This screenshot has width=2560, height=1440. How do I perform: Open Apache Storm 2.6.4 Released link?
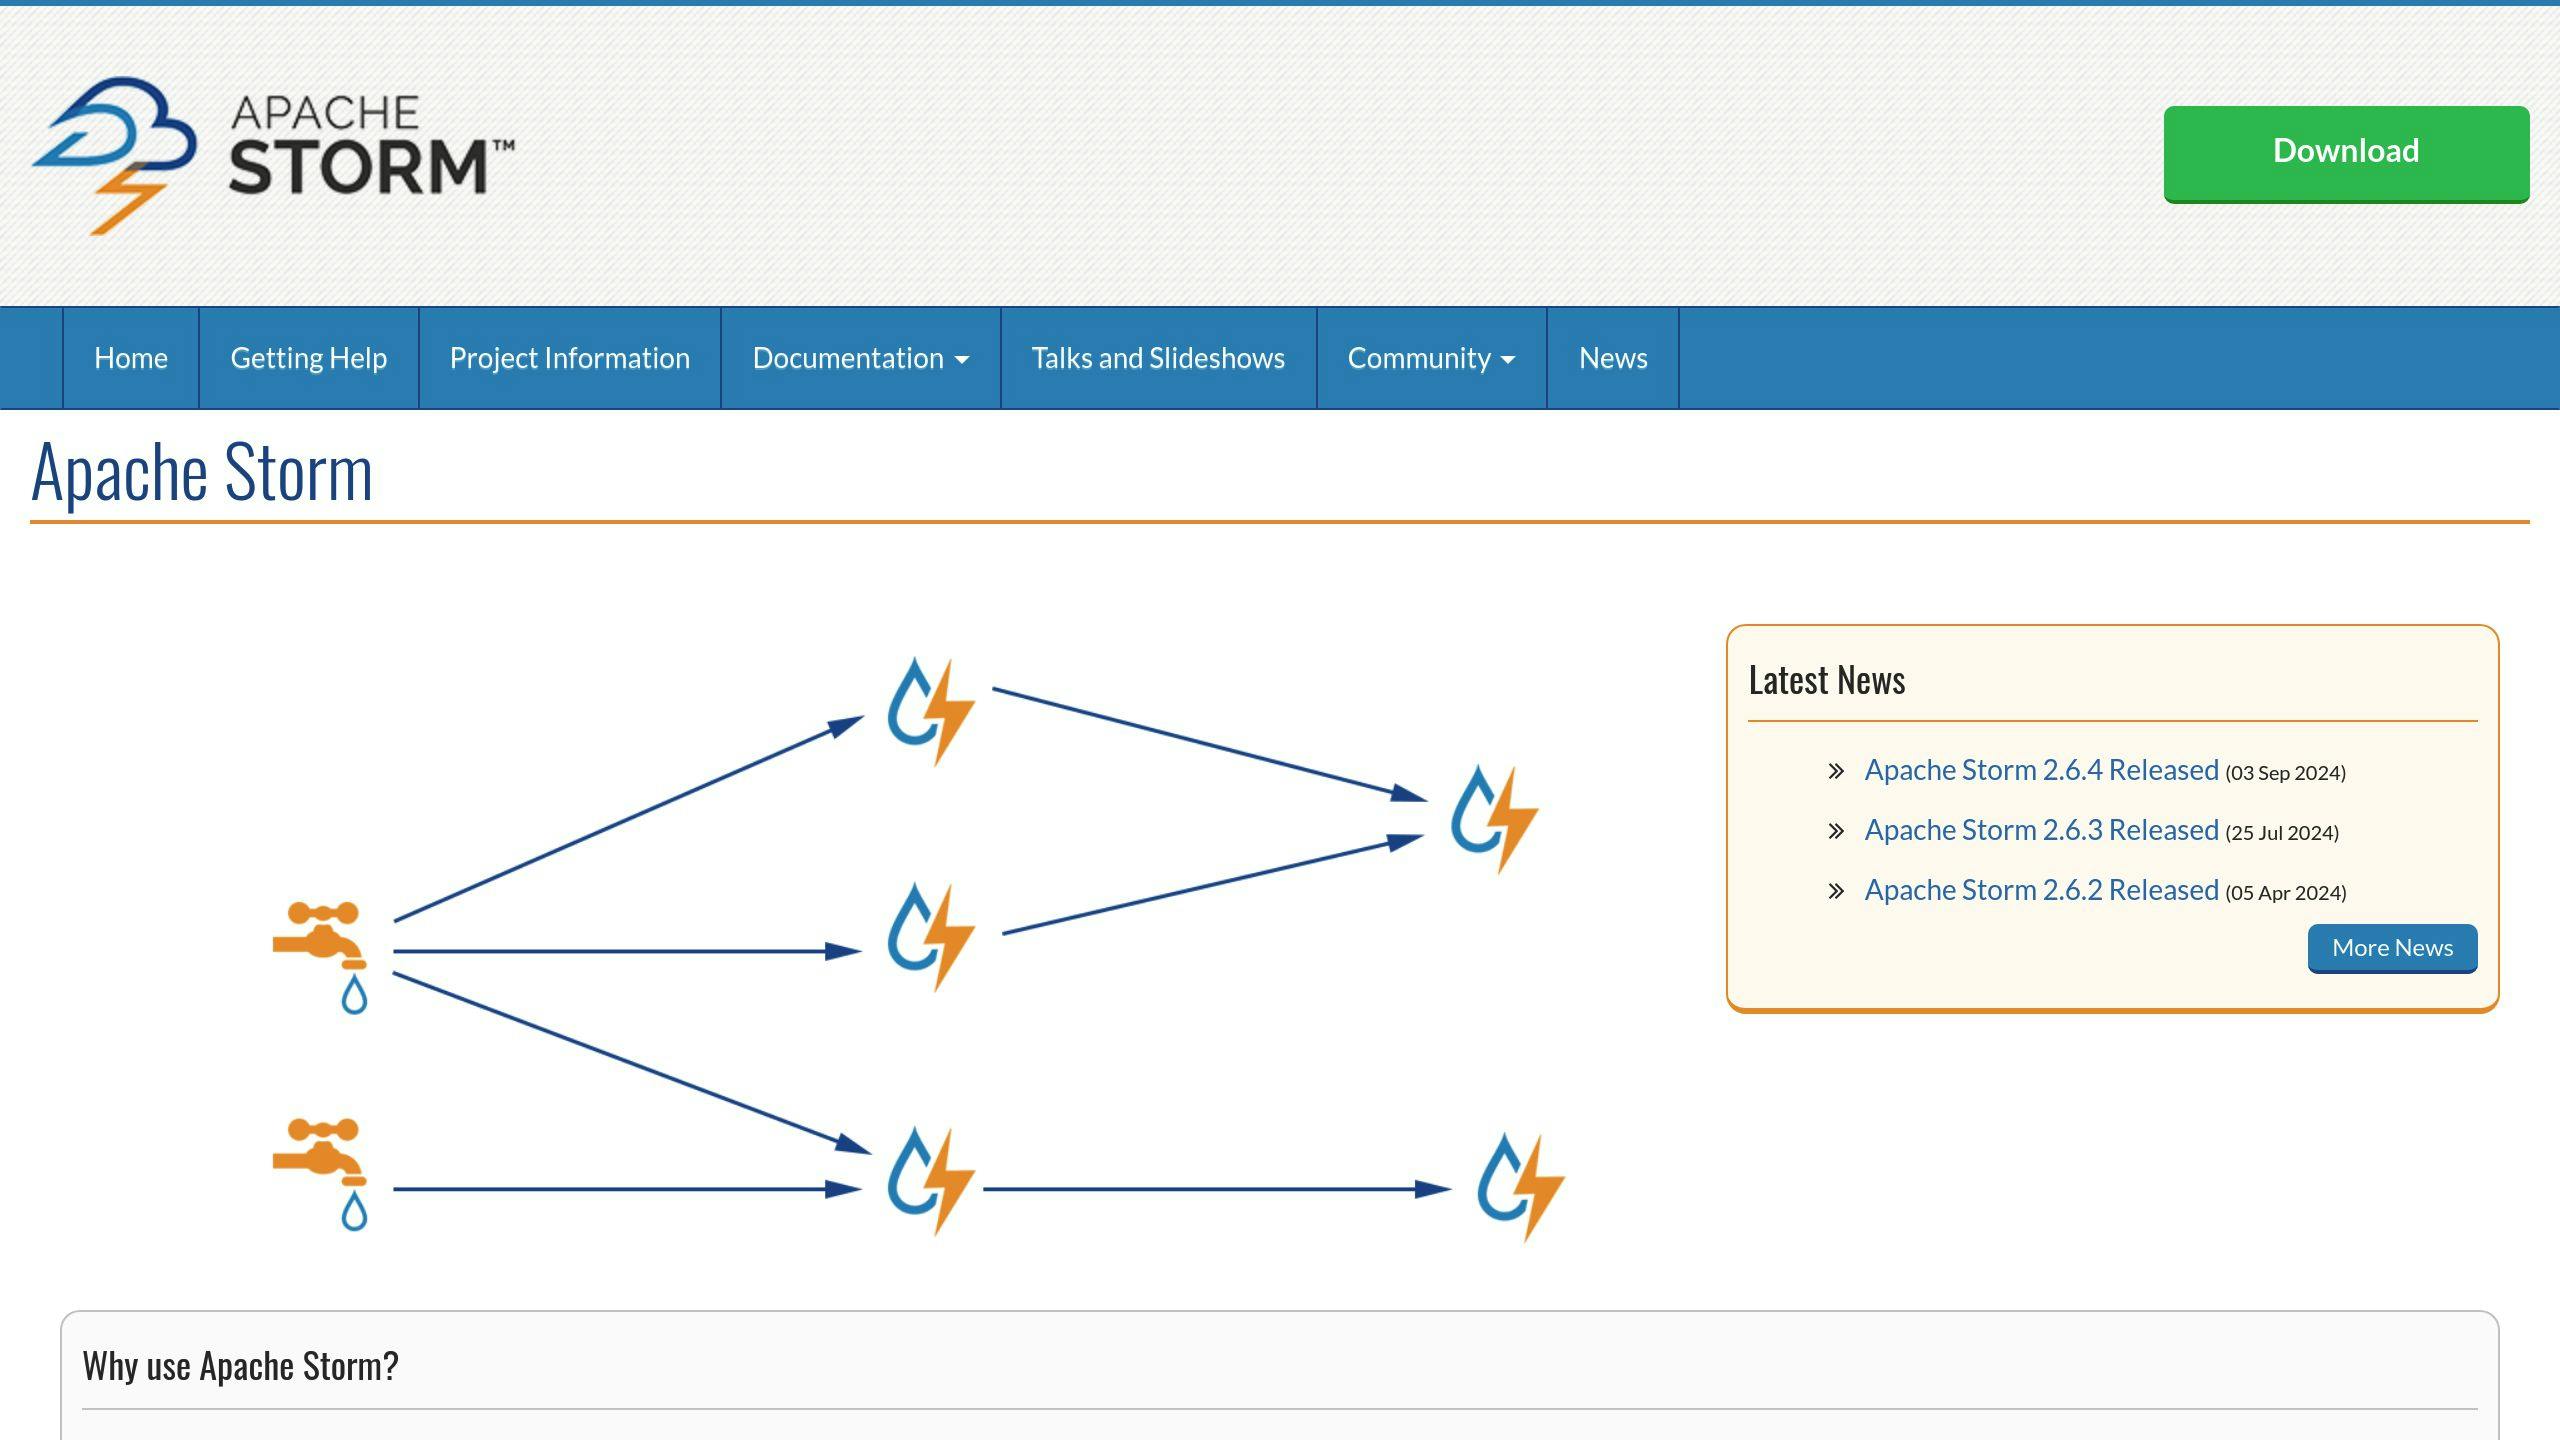[2041, 770]
